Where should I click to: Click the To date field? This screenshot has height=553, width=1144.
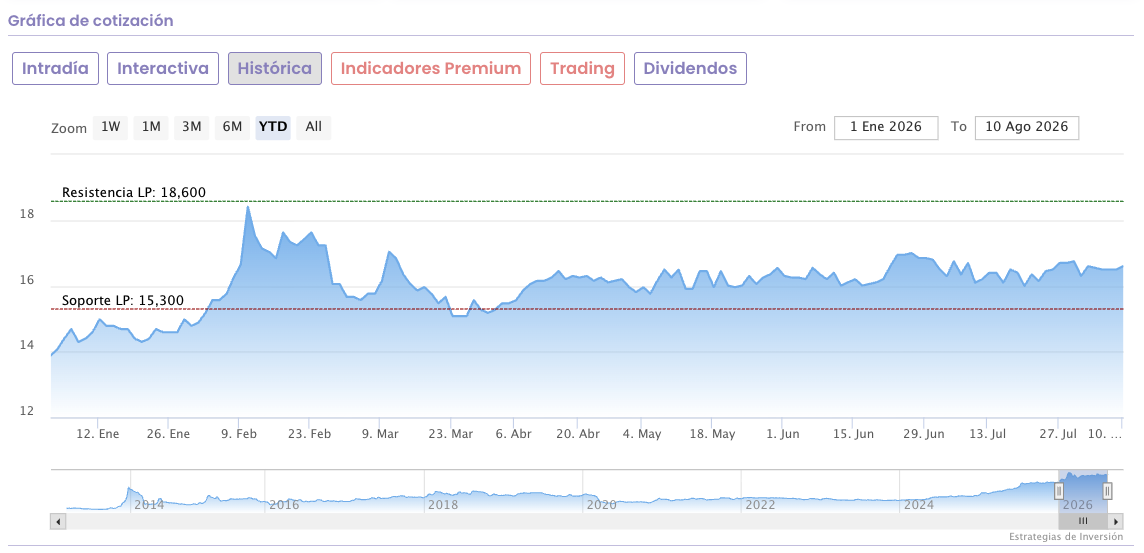click(x=1027, y=127)
